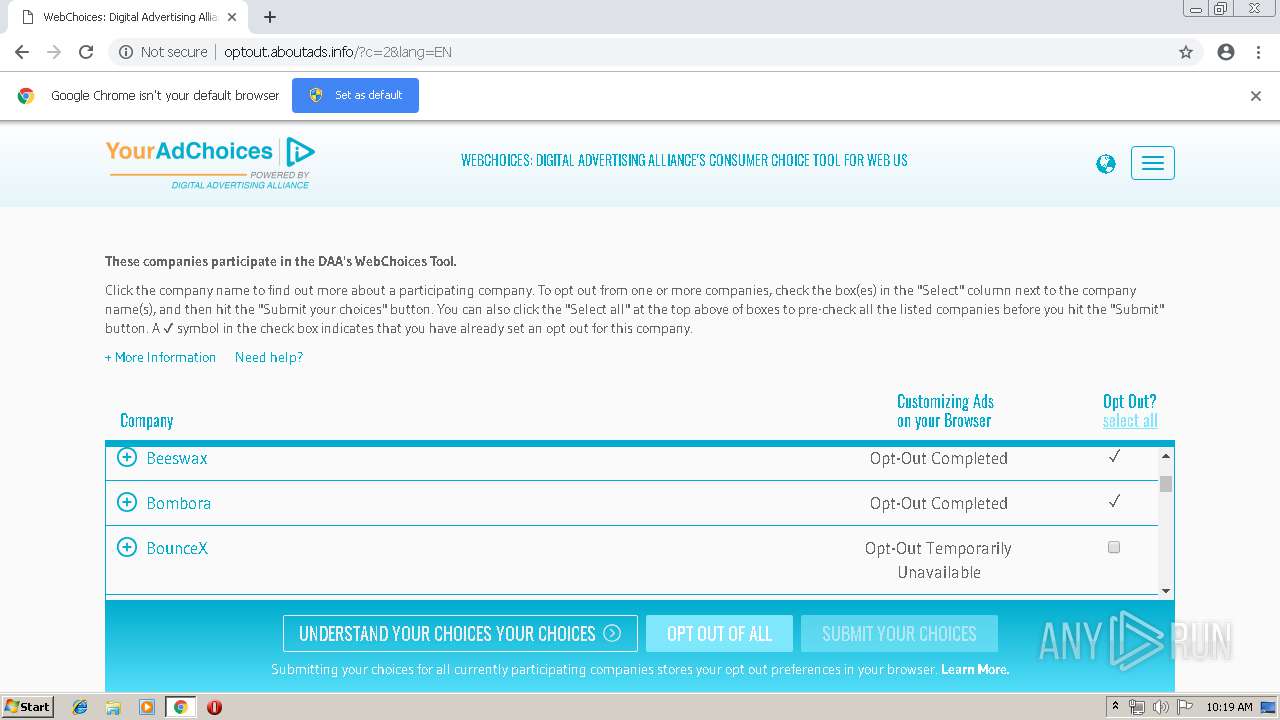Set Chrome as default browser
Image resolution: width=1280 pixels, height=720 pixels.
coord(355,95)
